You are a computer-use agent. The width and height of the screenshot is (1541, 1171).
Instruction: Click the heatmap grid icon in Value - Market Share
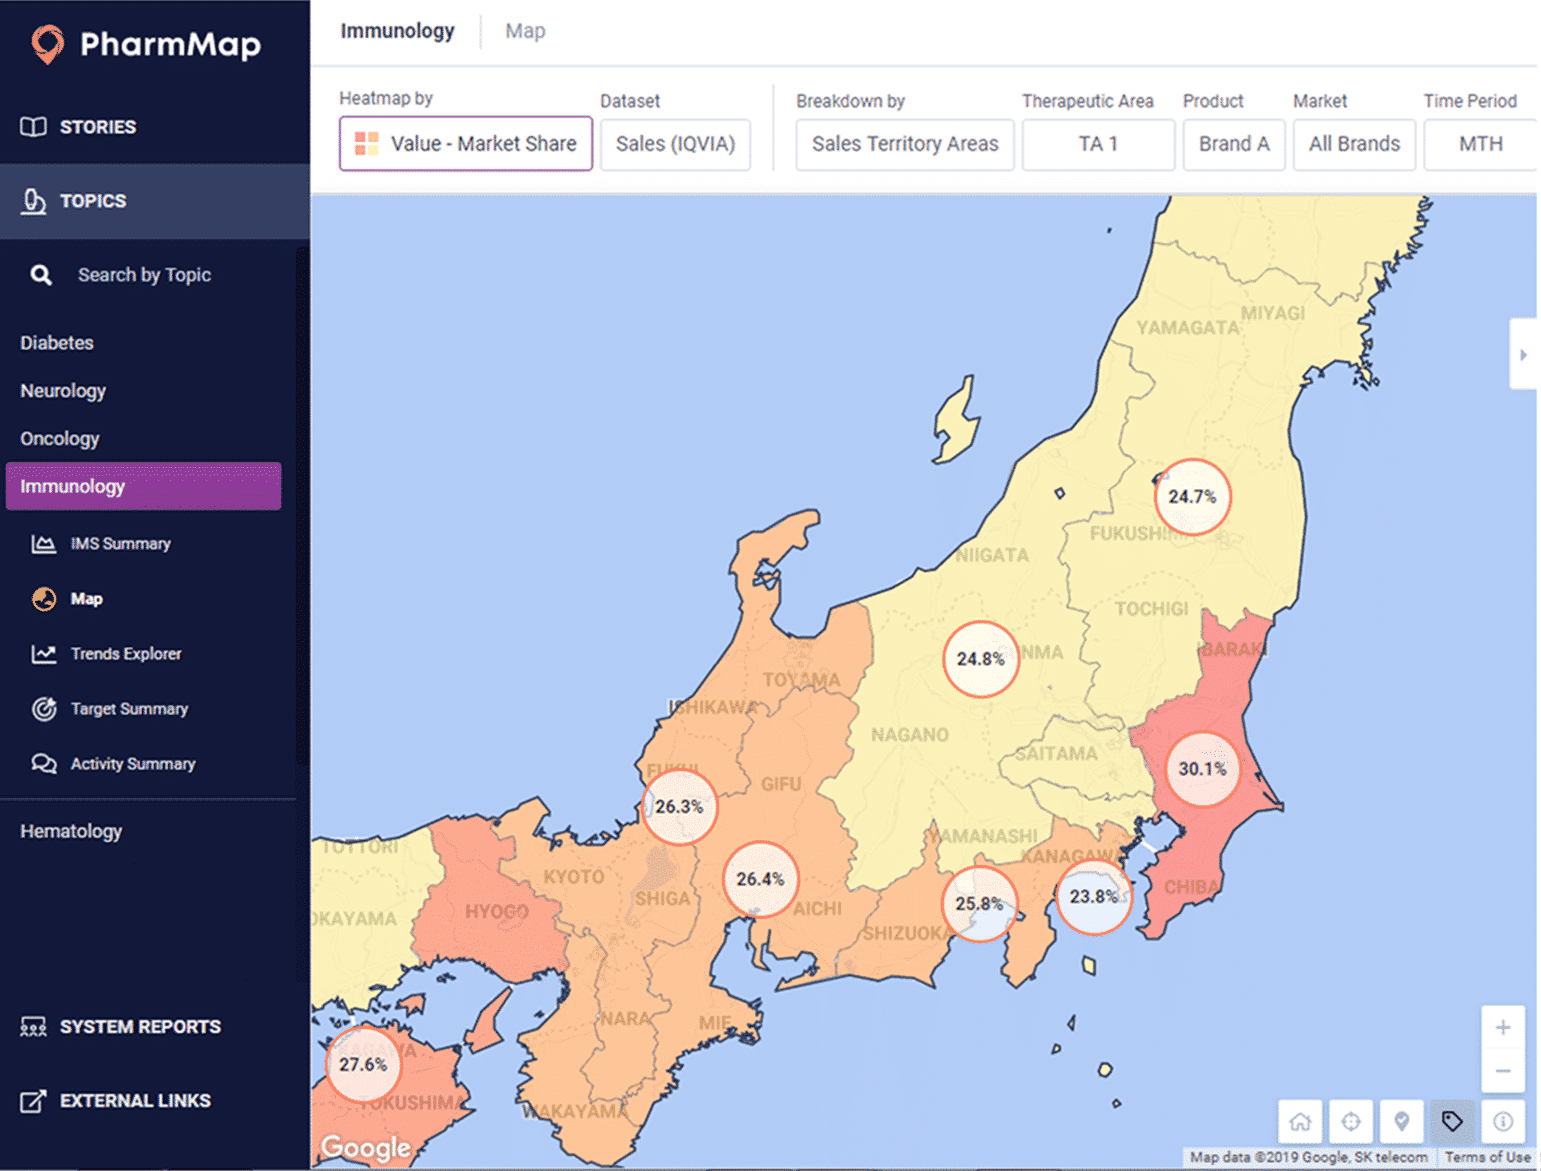point(367,144)
